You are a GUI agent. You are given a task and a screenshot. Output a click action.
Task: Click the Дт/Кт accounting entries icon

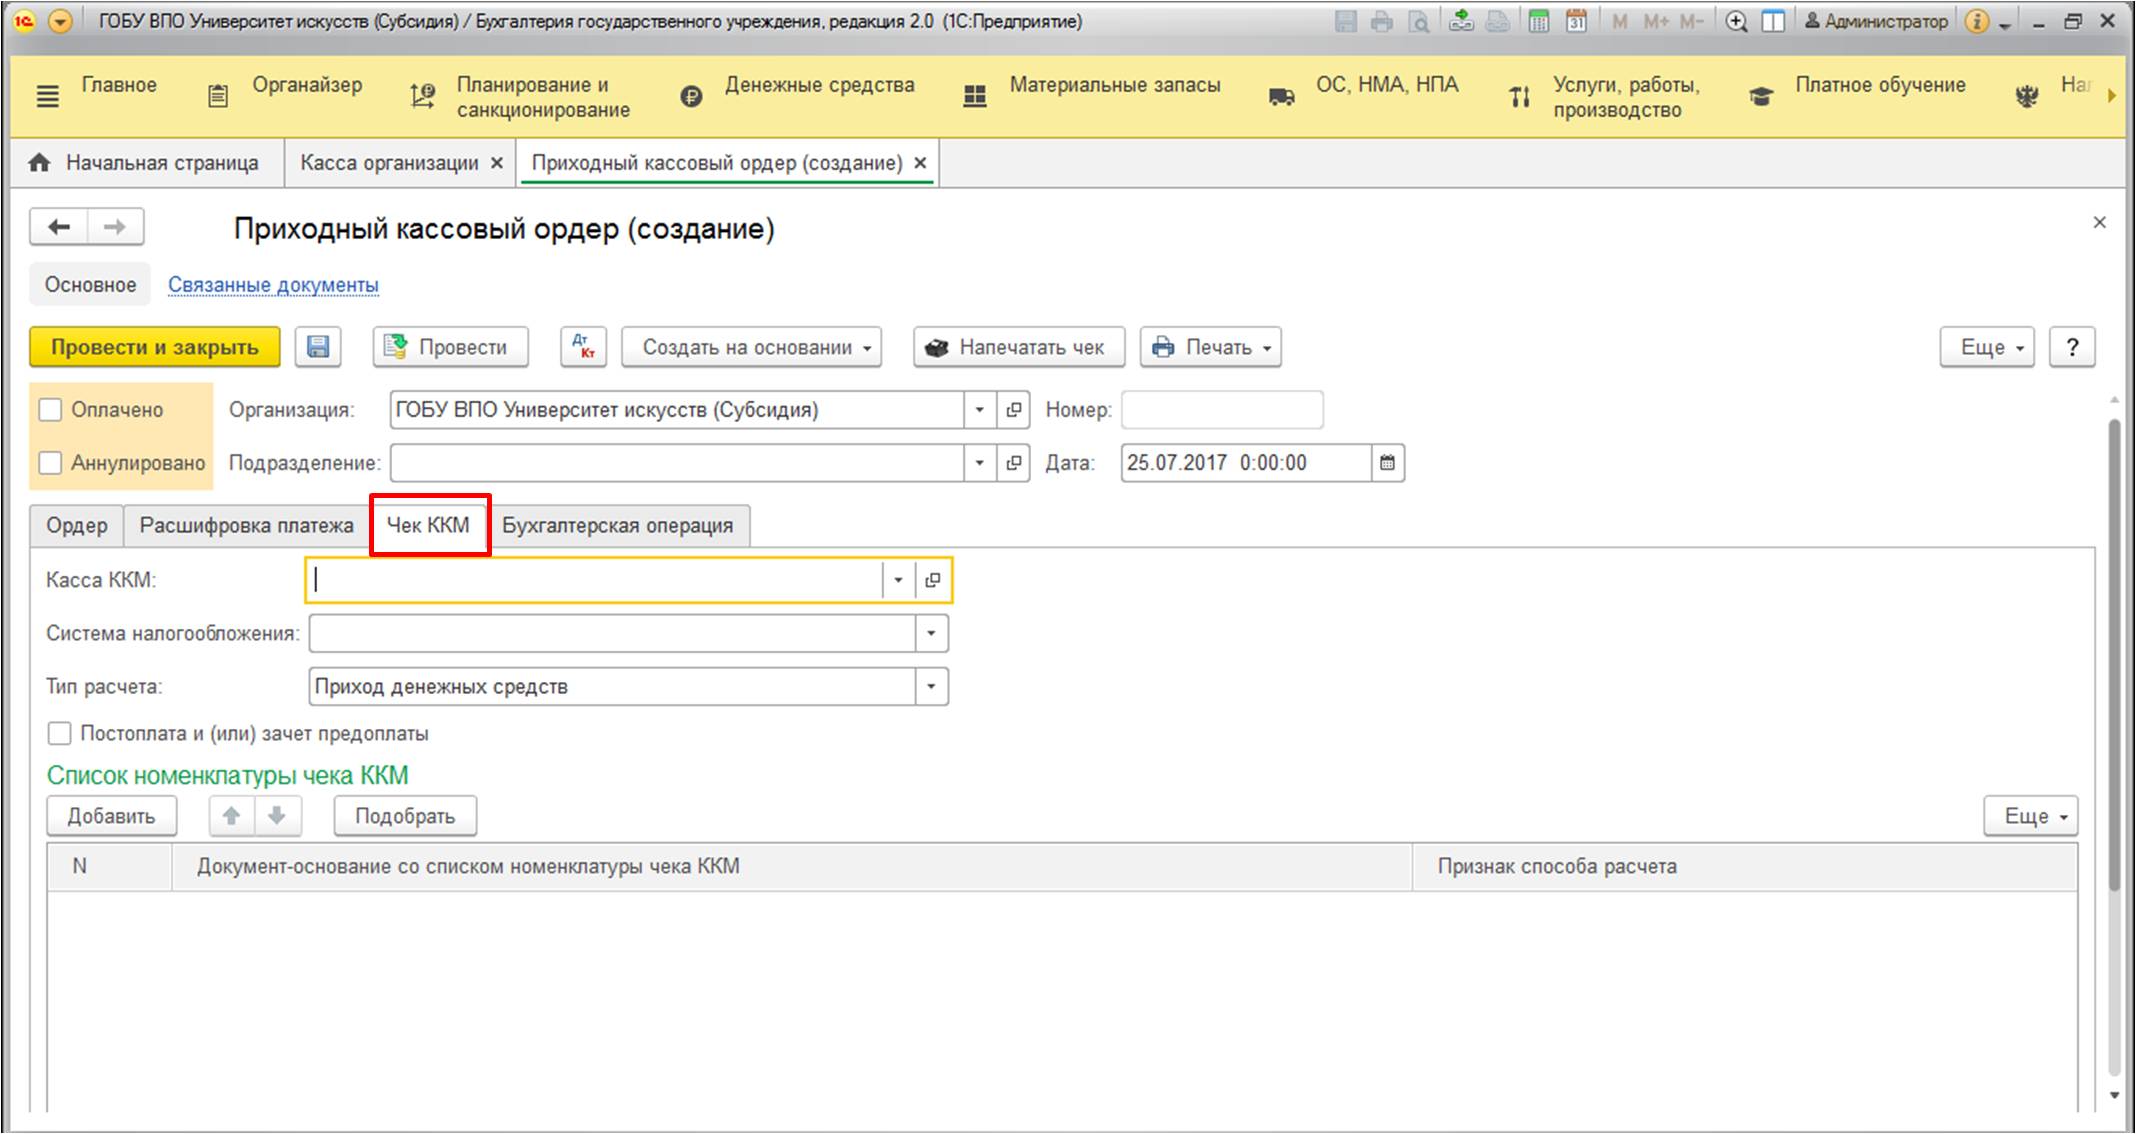583,347
